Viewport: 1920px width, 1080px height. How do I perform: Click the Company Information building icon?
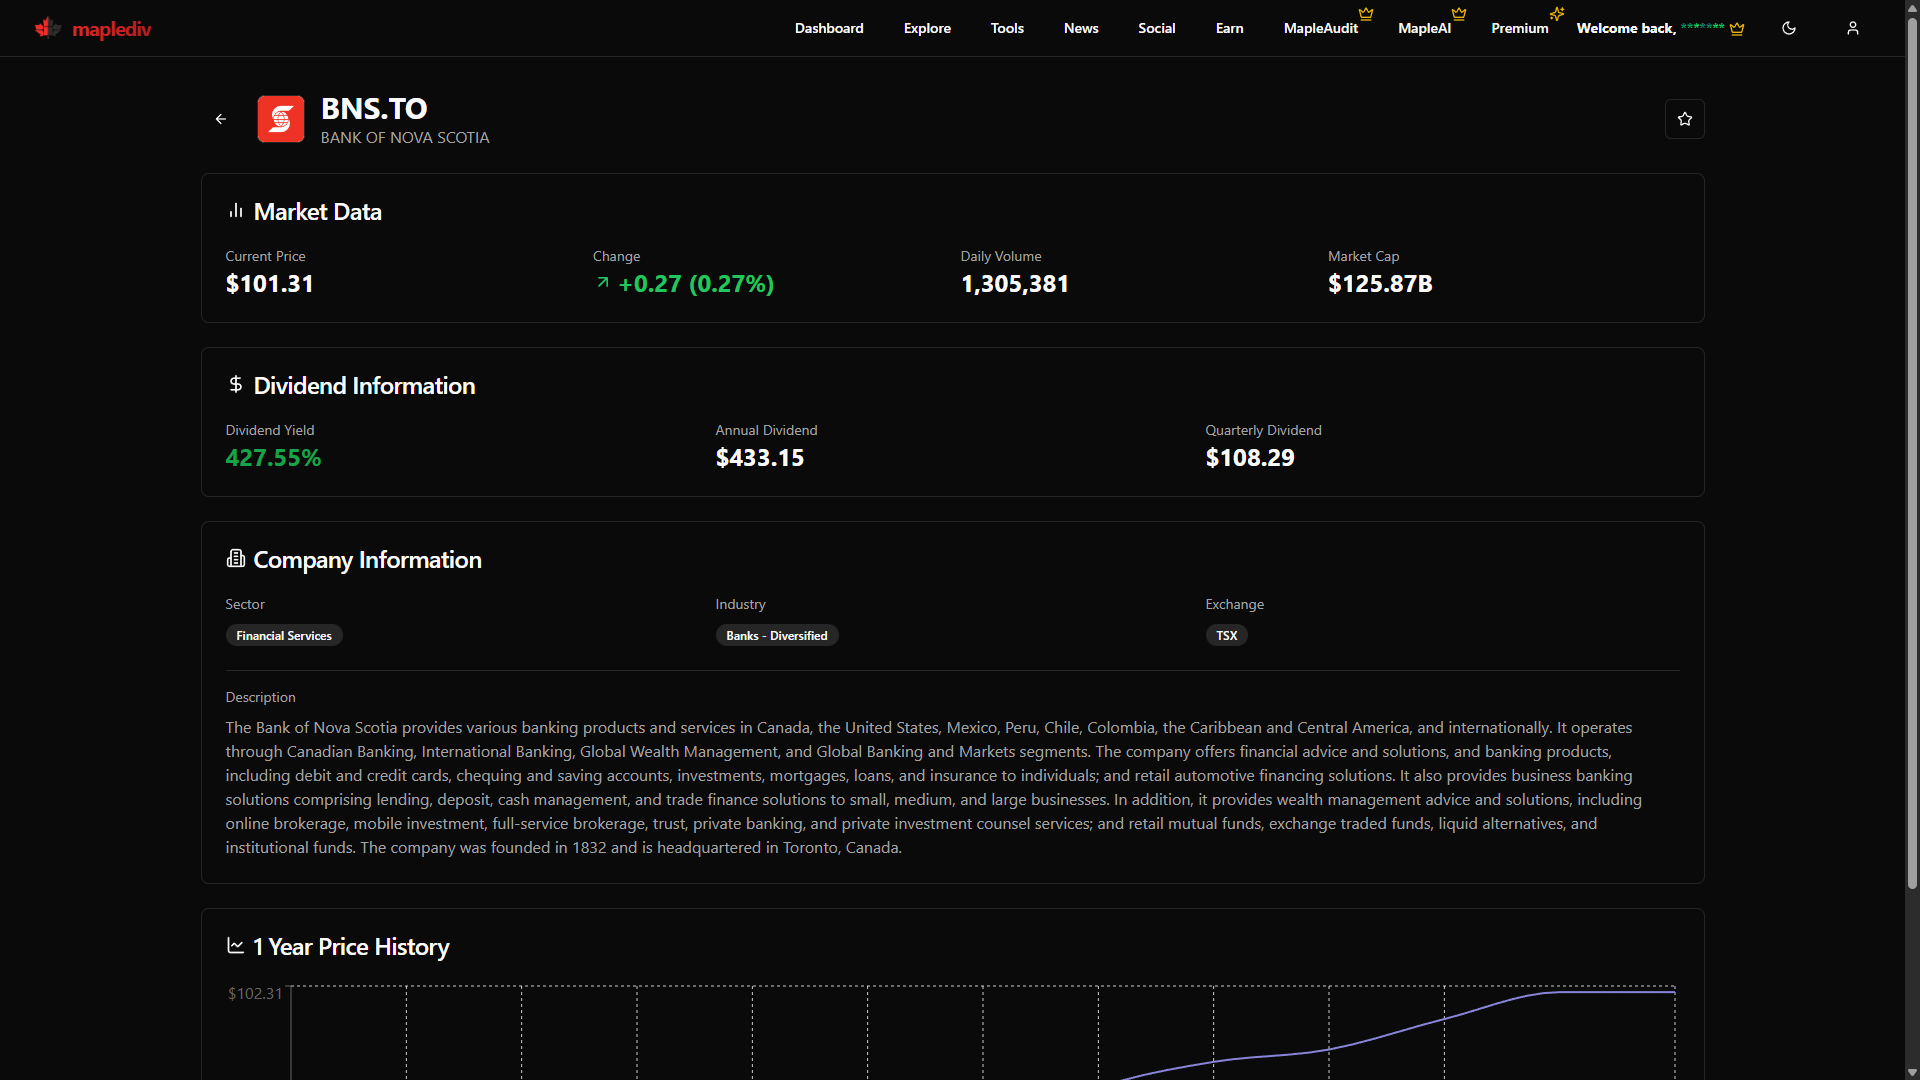tap(235, 559)
